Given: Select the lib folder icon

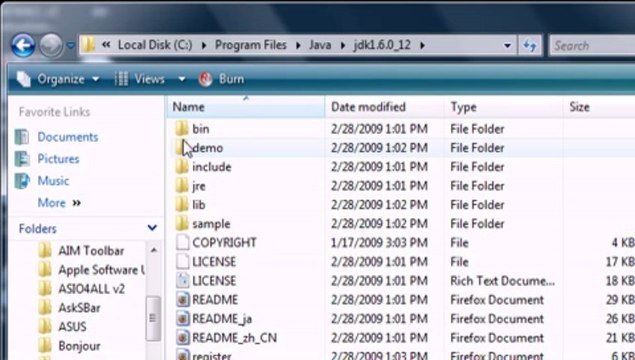Looking at the screenshot, I should click(182, 205).
